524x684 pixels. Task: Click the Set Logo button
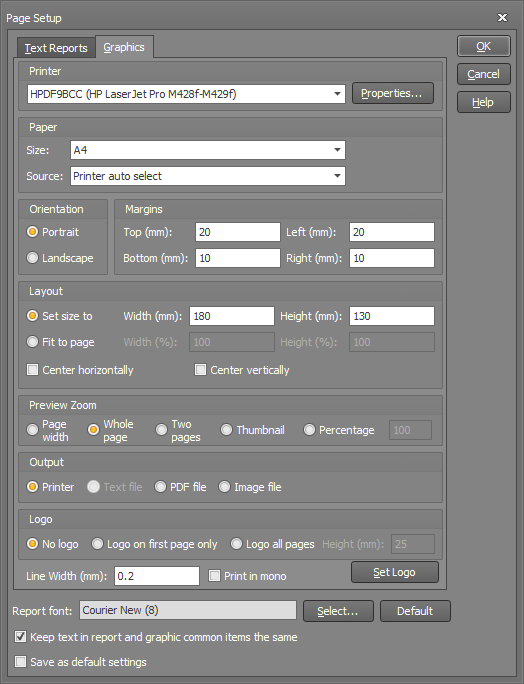pos(394,572)
